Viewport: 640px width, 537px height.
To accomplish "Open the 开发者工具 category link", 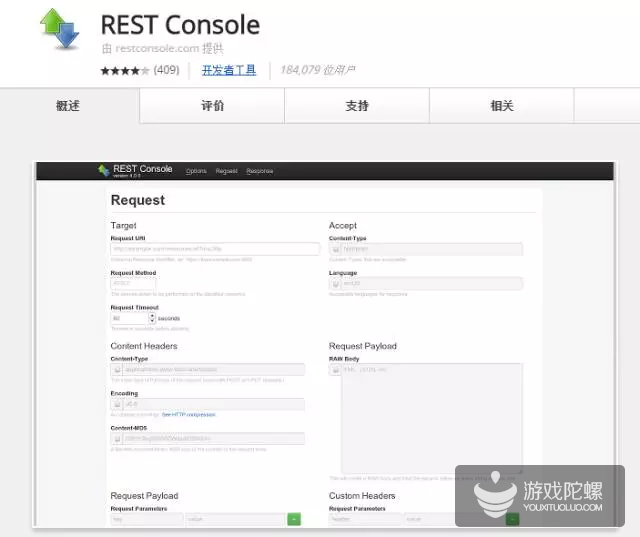I will [229, 70].
